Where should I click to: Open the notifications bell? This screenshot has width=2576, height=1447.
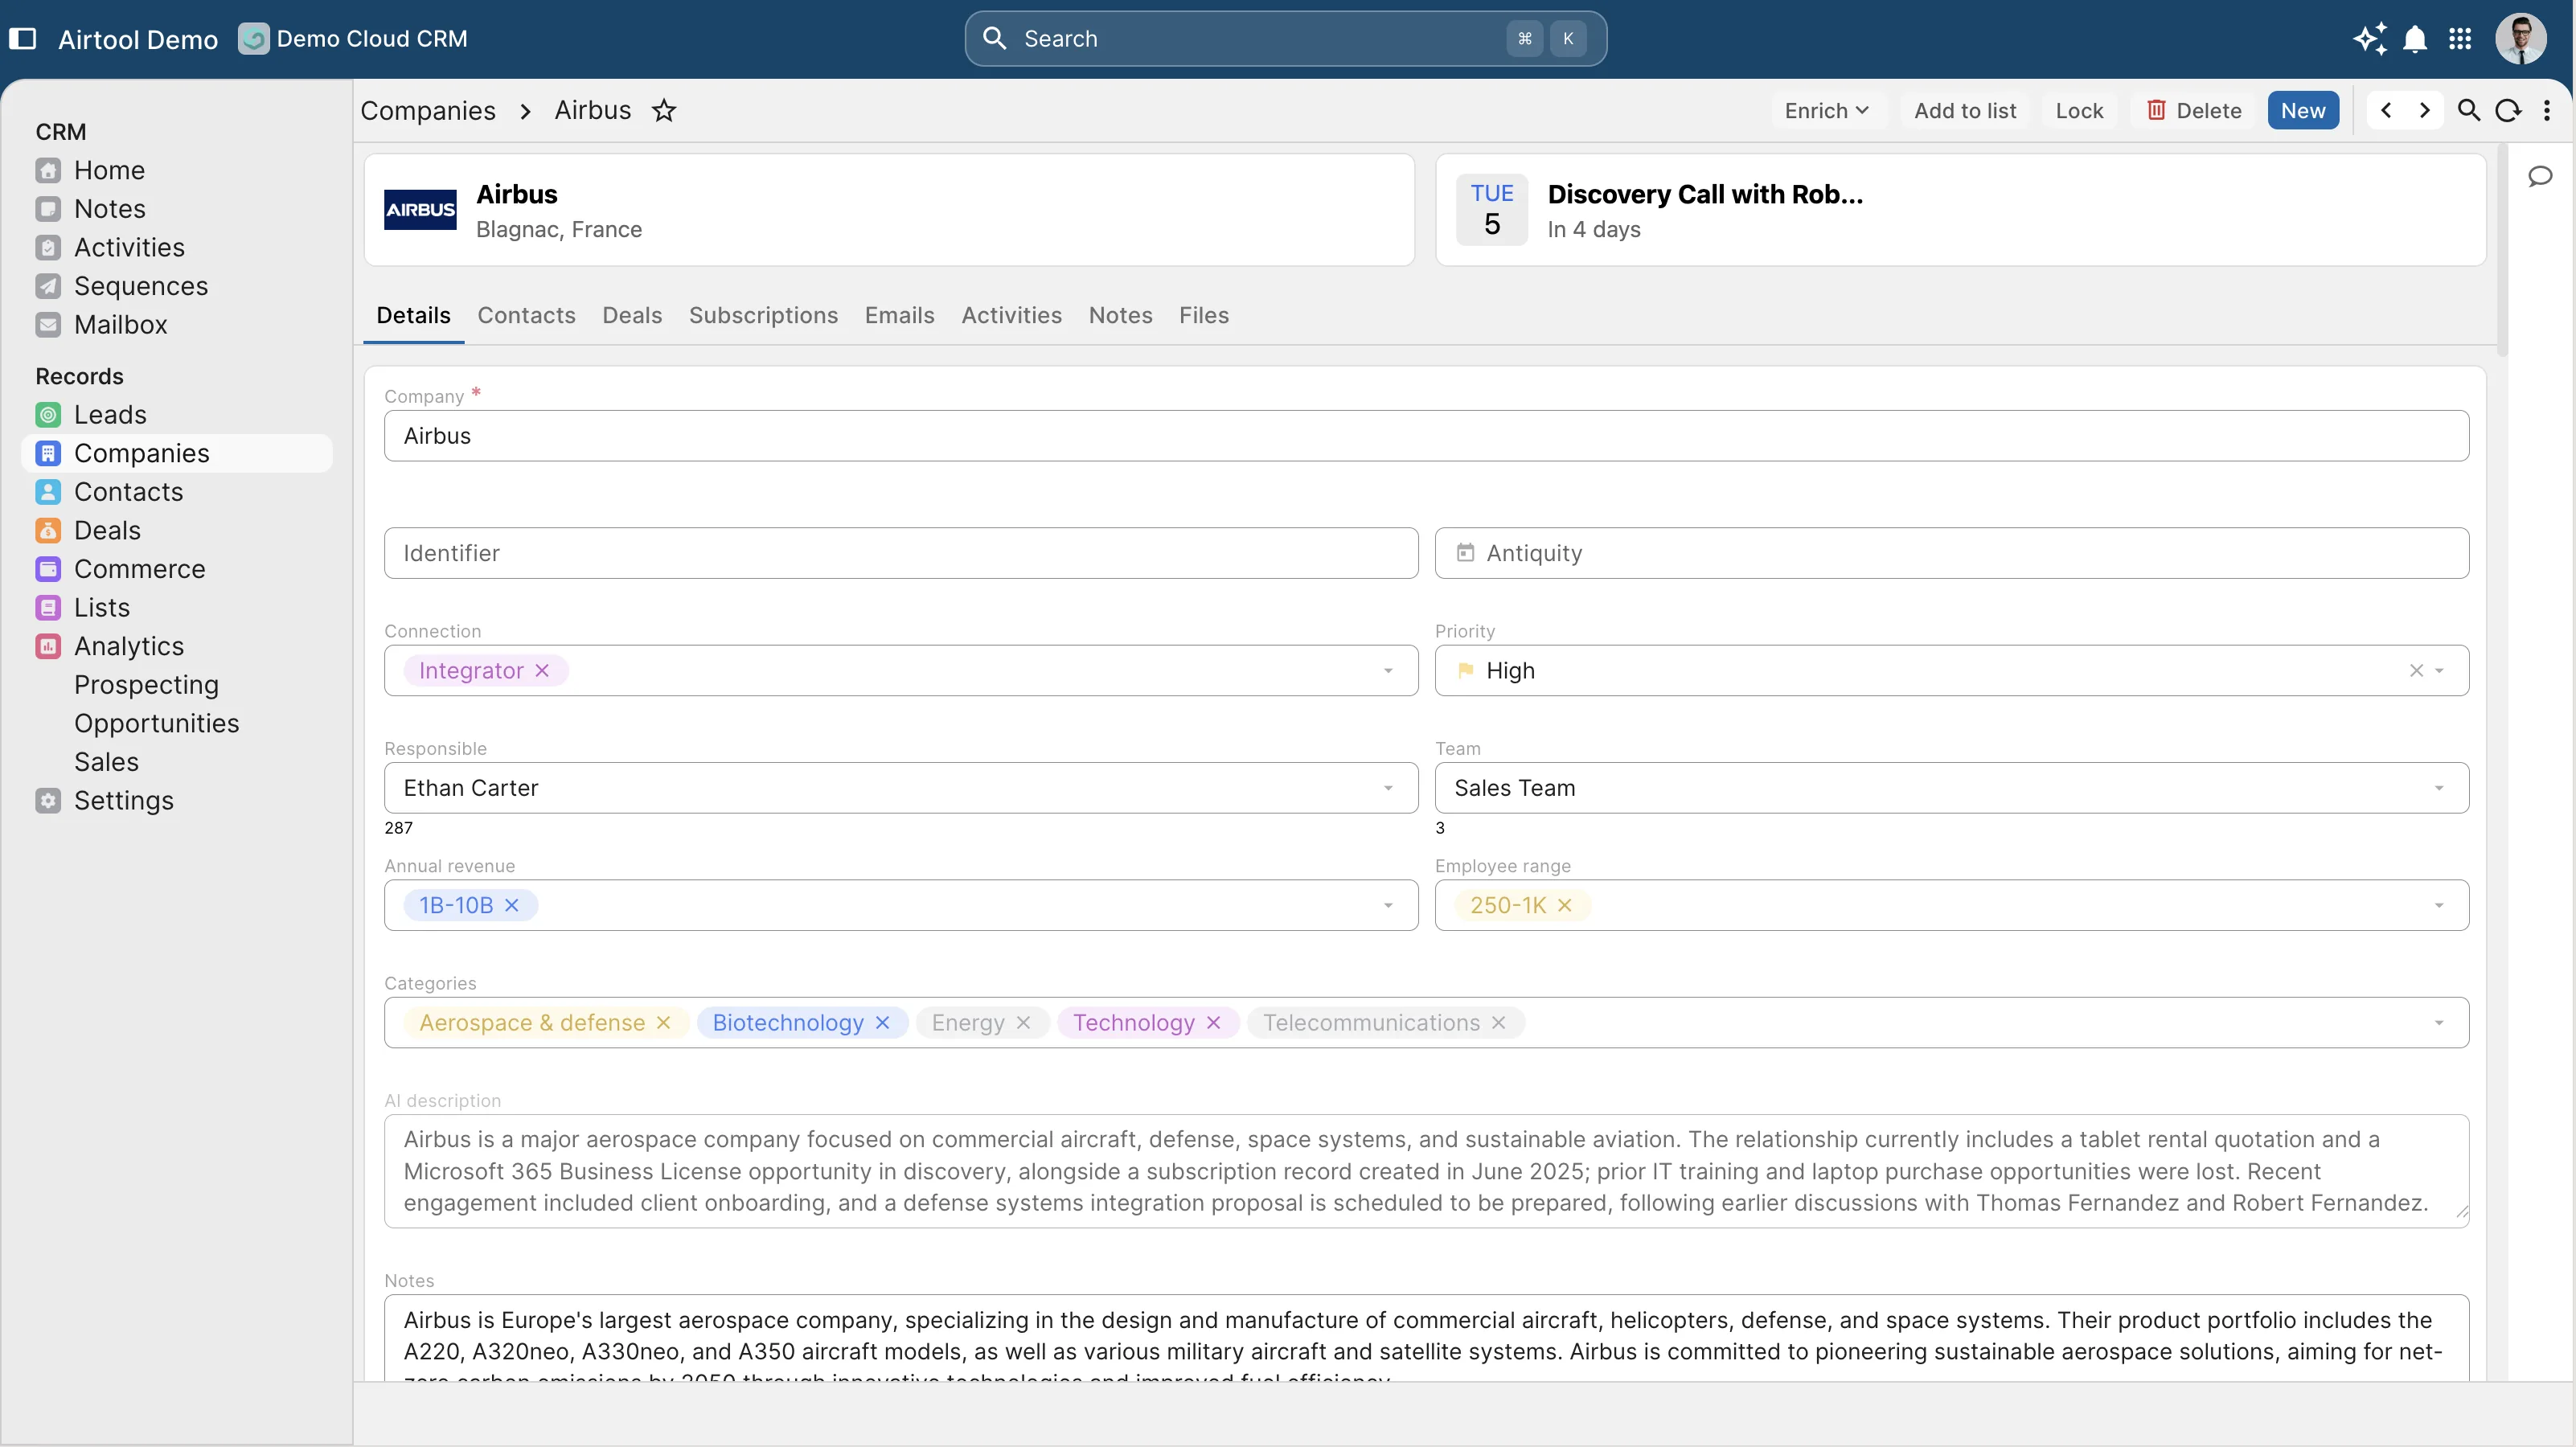[2415, 39]
